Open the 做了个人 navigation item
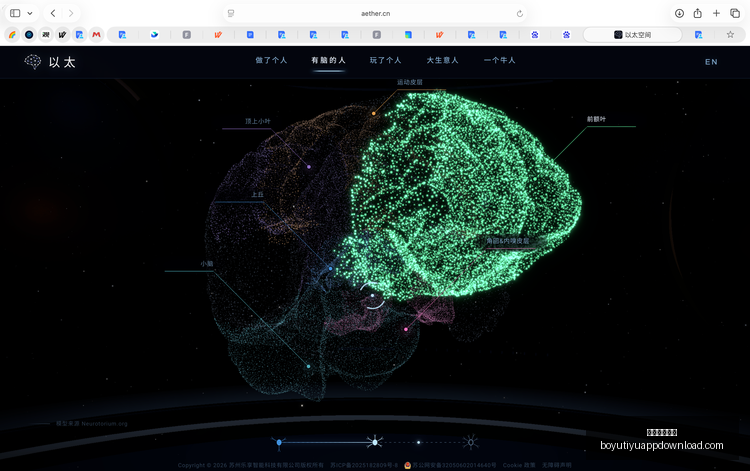 (x=271, y=60)
